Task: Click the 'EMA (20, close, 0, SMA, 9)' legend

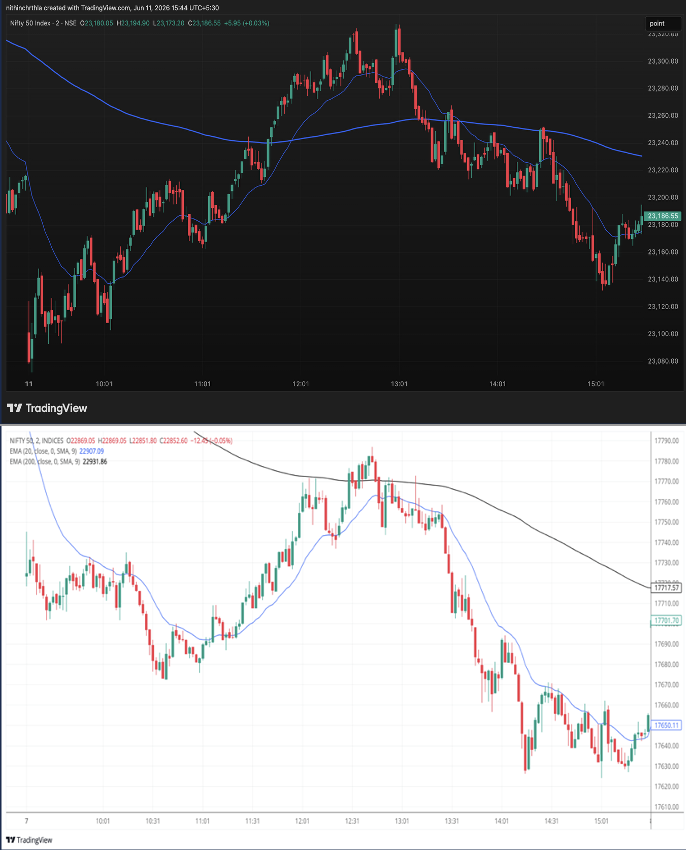Action: [43, 451]
